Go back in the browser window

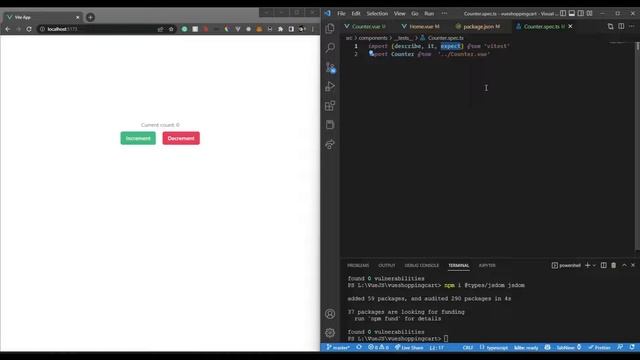click(x=8, y=29)
